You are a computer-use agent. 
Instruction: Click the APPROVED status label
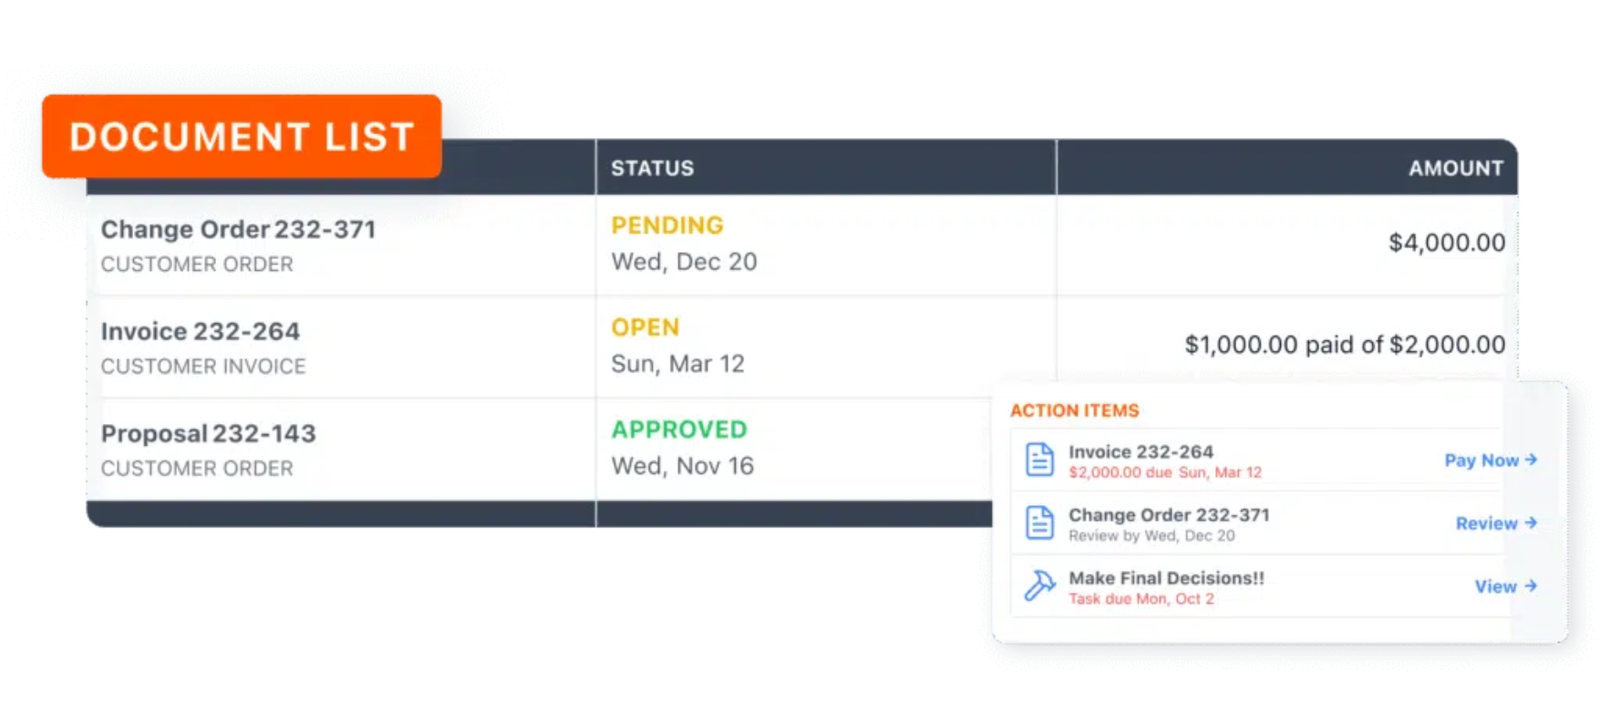click(x=679, y=430)
